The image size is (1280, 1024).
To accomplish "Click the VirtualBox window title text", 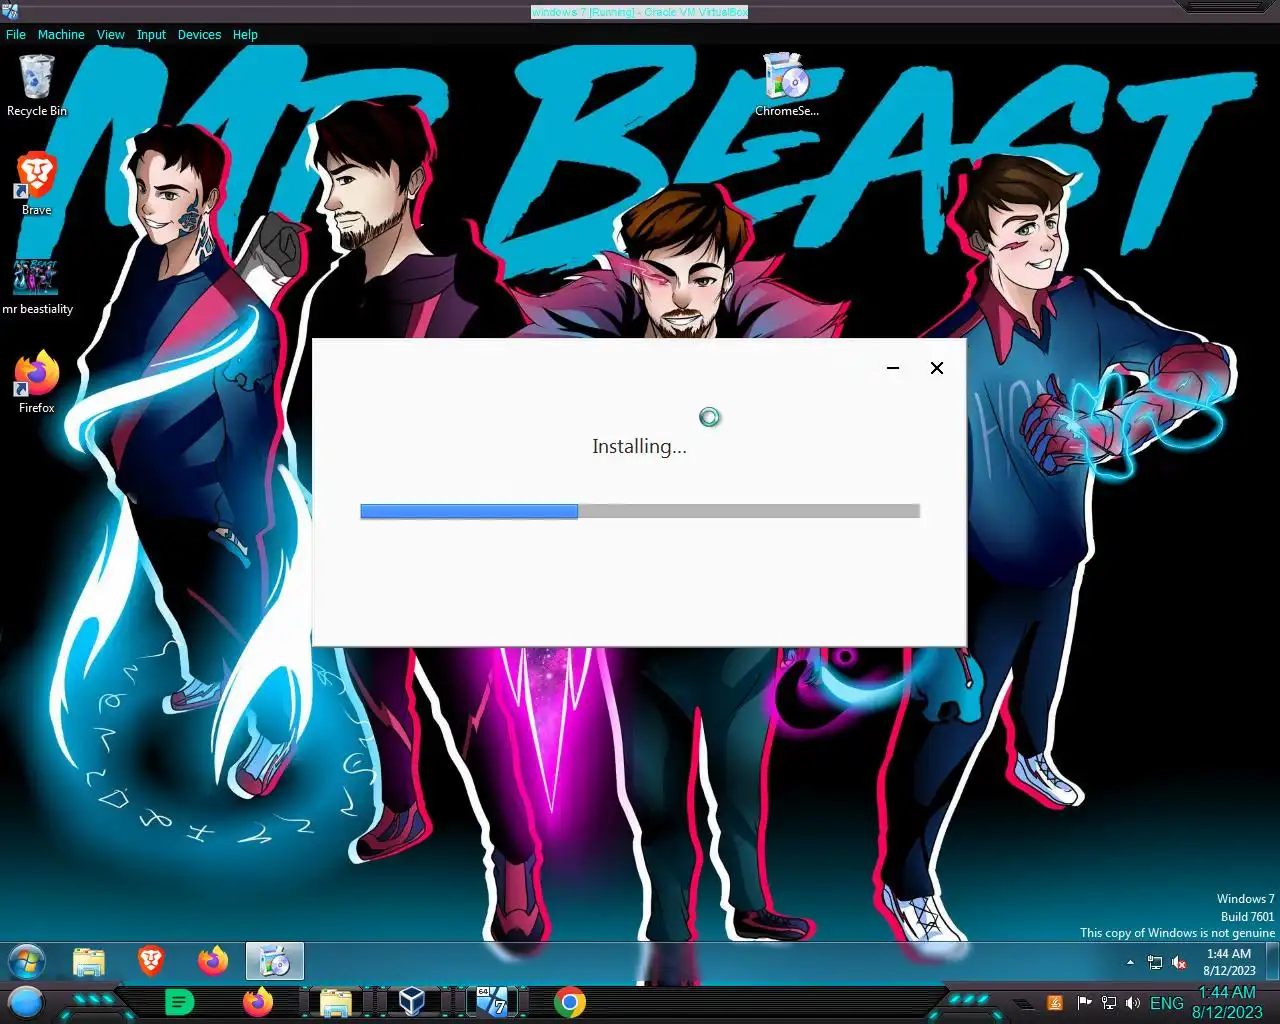I will pyautogui.click(x=639, y=12).
